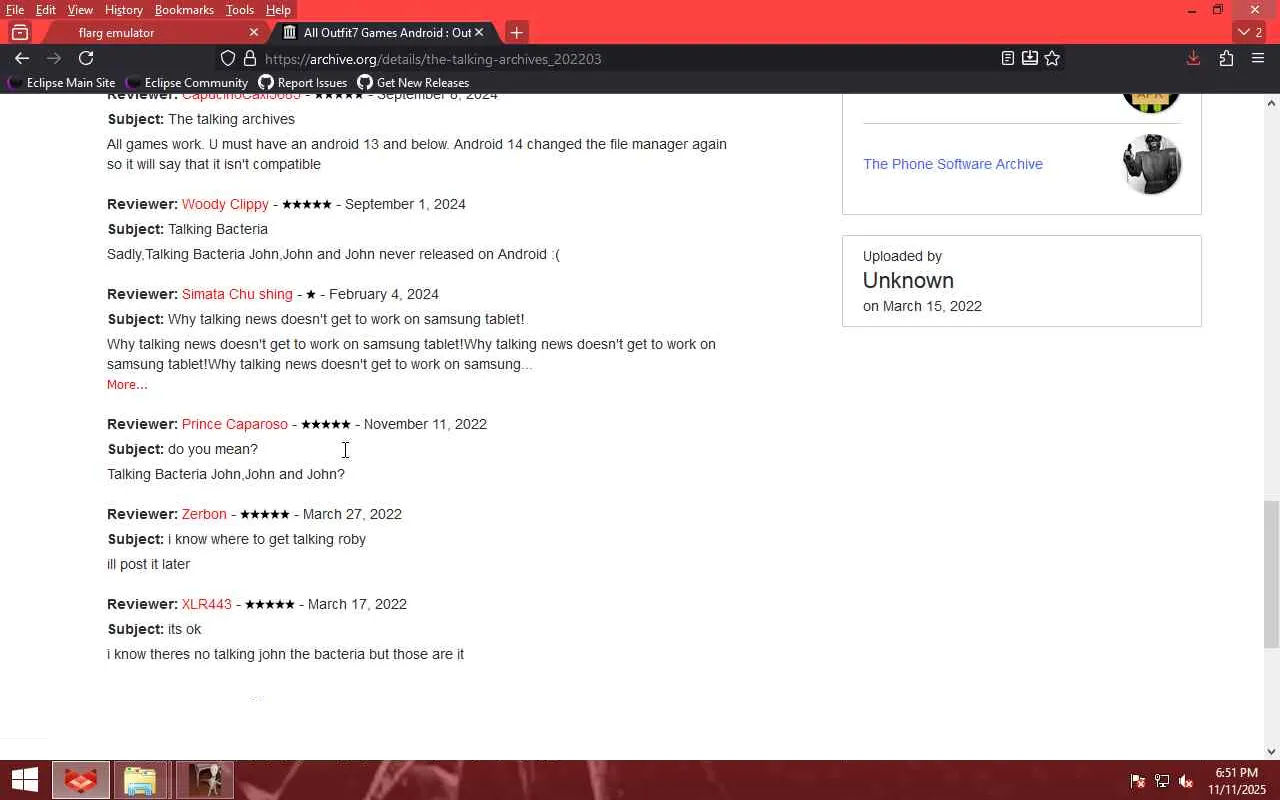Click the uploader name "Unknown"
Viewport: 1280px width, 800px height.
pyautogui.click(x=908, y=281)
